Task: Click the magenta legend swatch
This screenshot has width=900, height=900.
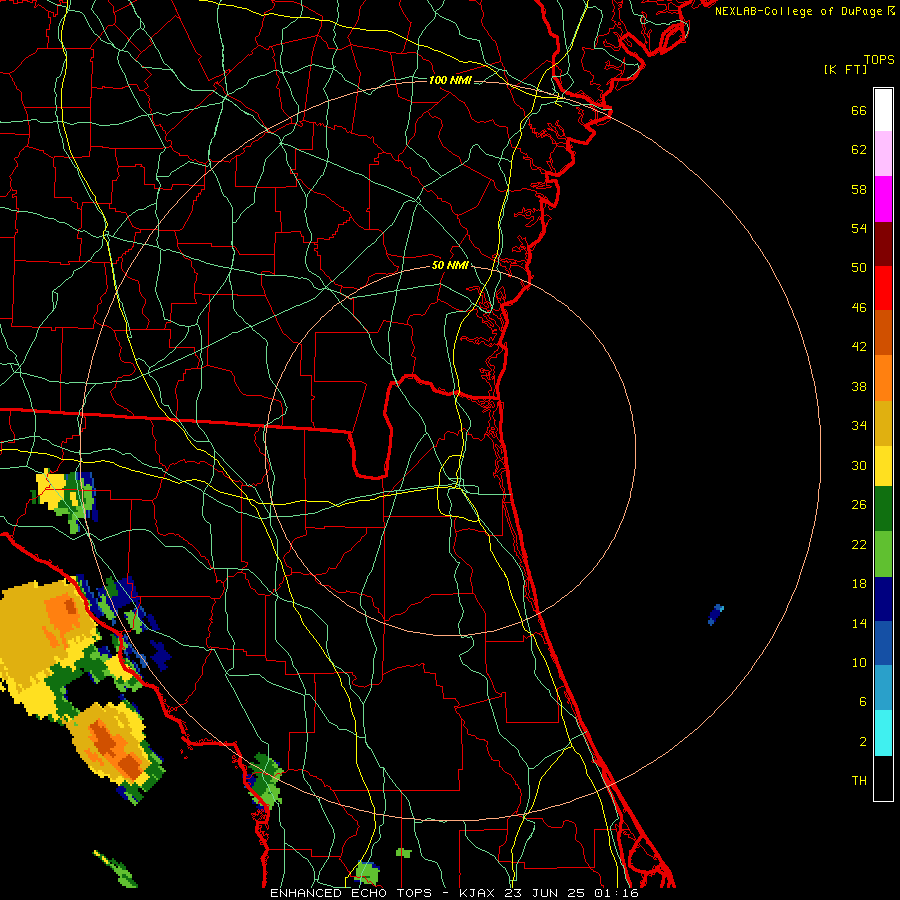Action: (x=883, y=199)
